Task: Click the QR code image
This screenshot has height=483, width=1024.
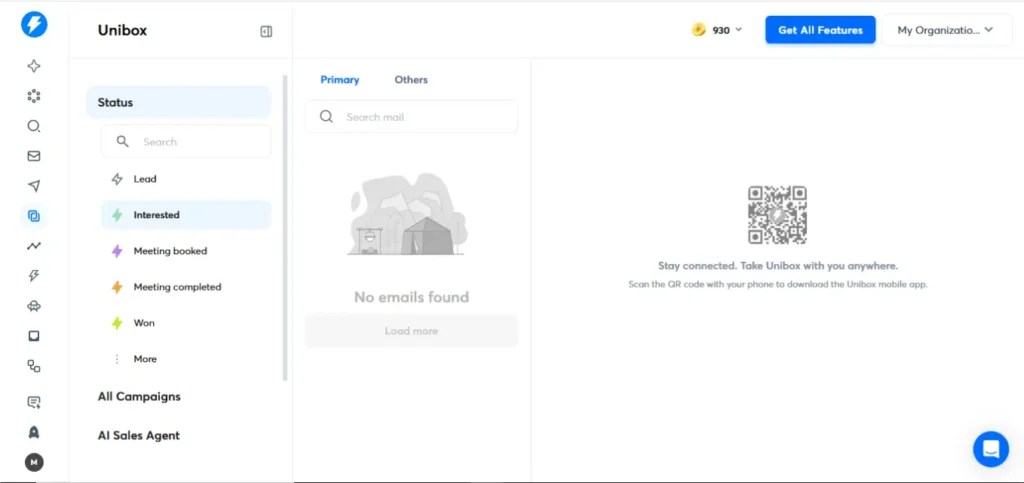Action: [777, 215]
